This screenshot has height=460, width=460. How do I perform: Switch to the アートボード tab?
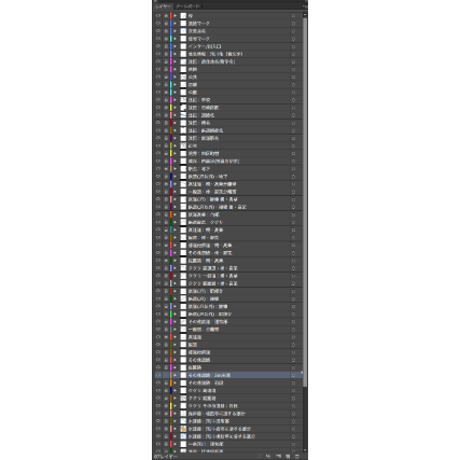(x=188, y=6)
